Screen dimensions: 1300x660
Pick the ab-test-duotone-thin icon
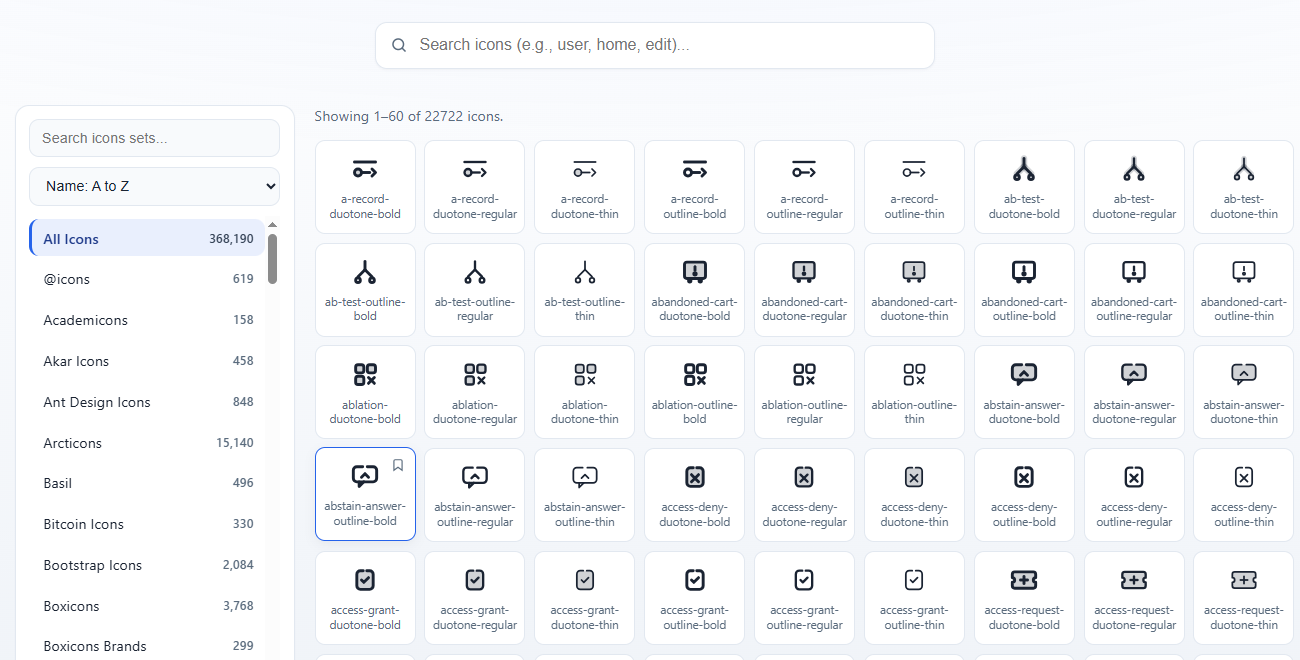click(1243, 187)
